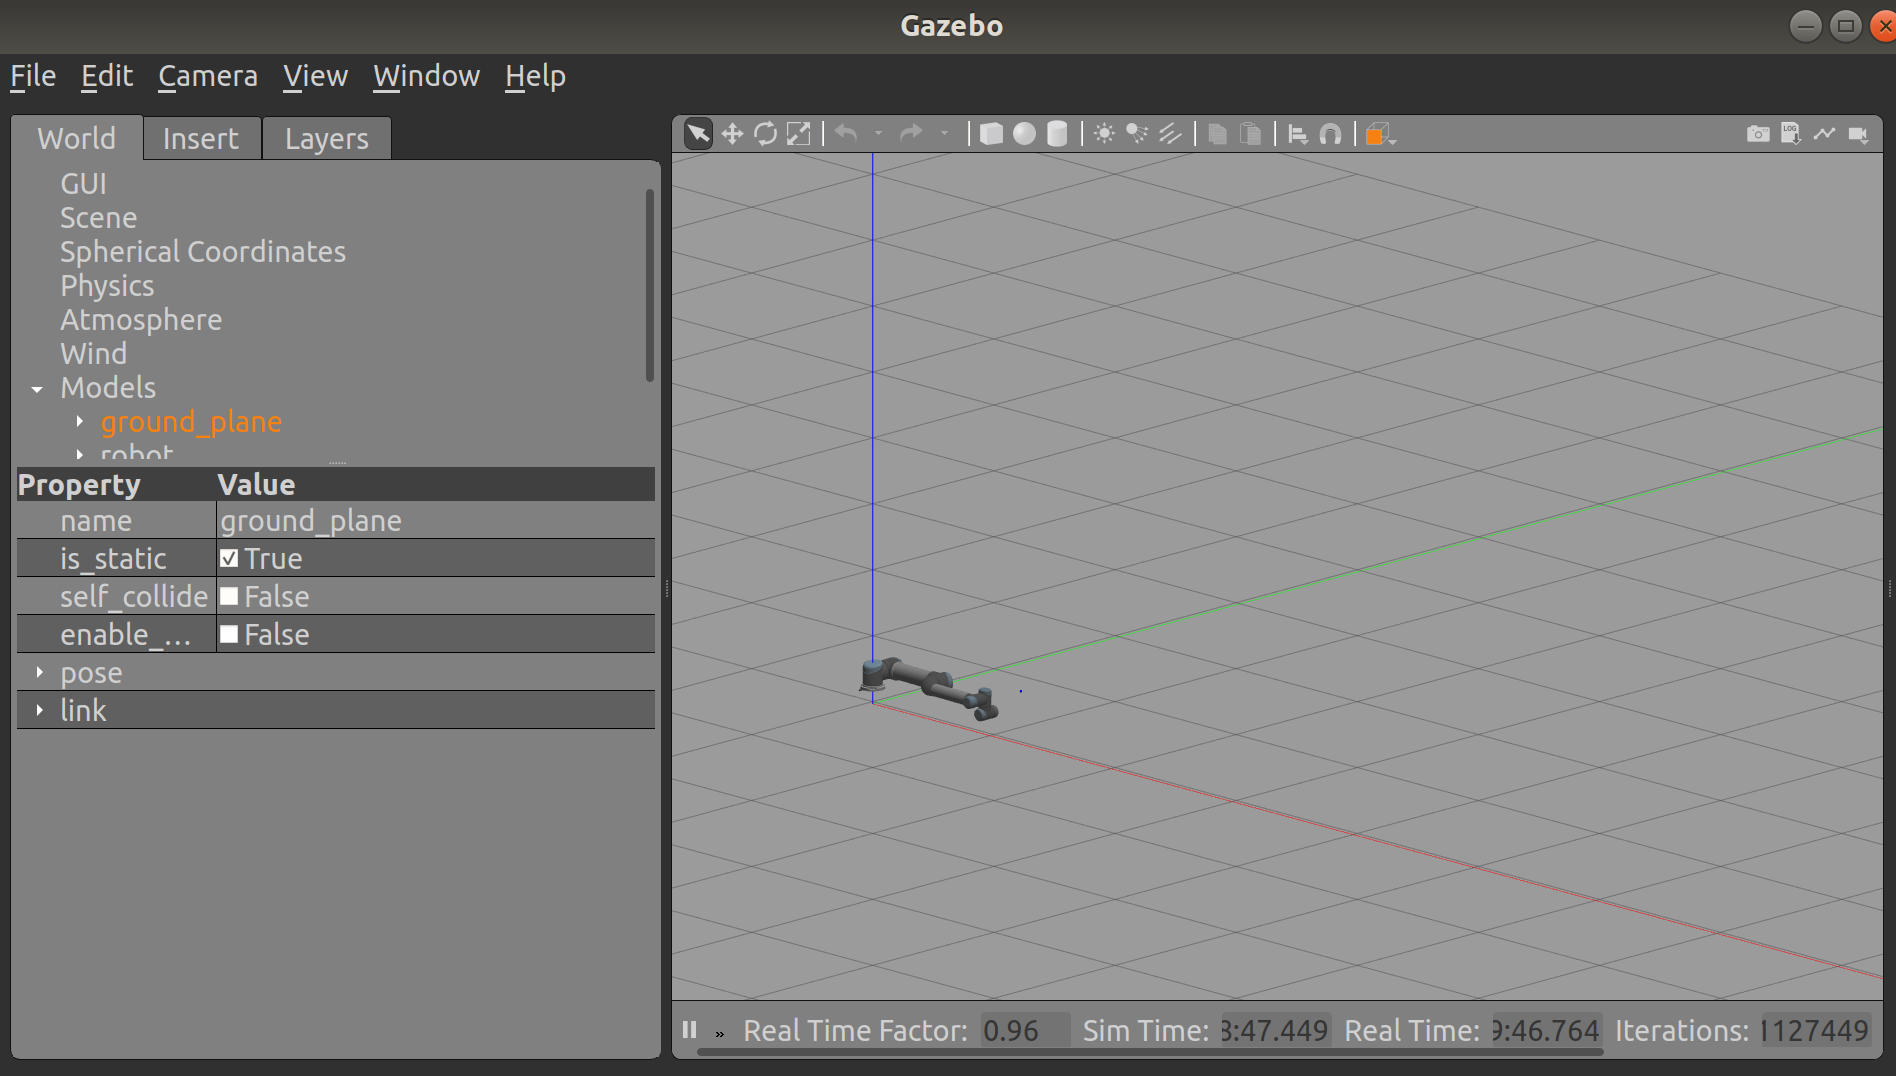Screen dimensions: 1896x1076
Task: Add a directional light
Action: point(1170,133)
